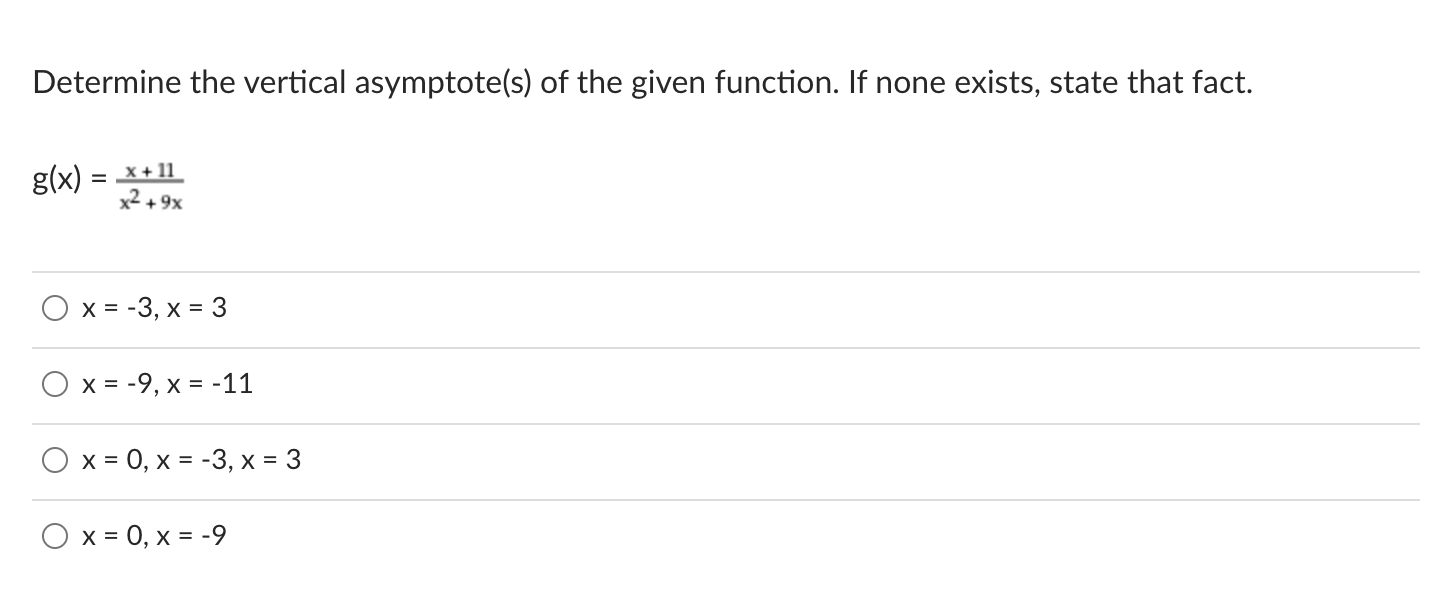Select the radio button for x = -9, x = -11
This screenshot has height=607, width=1451.
[x=55, y=383]
